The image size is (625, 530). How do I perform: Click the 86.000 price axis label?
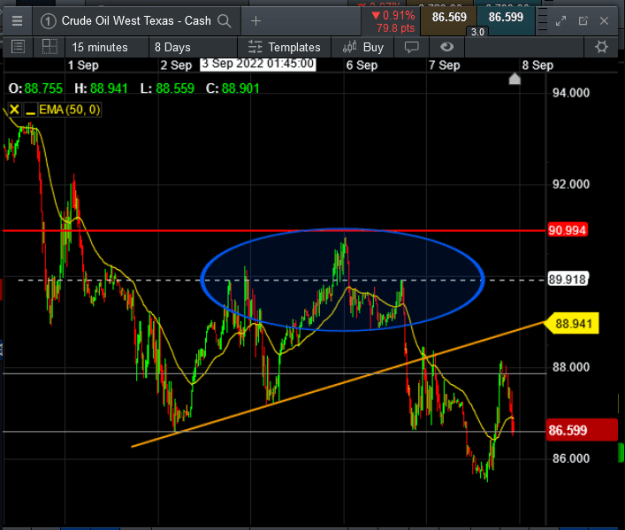coord(571,458)
